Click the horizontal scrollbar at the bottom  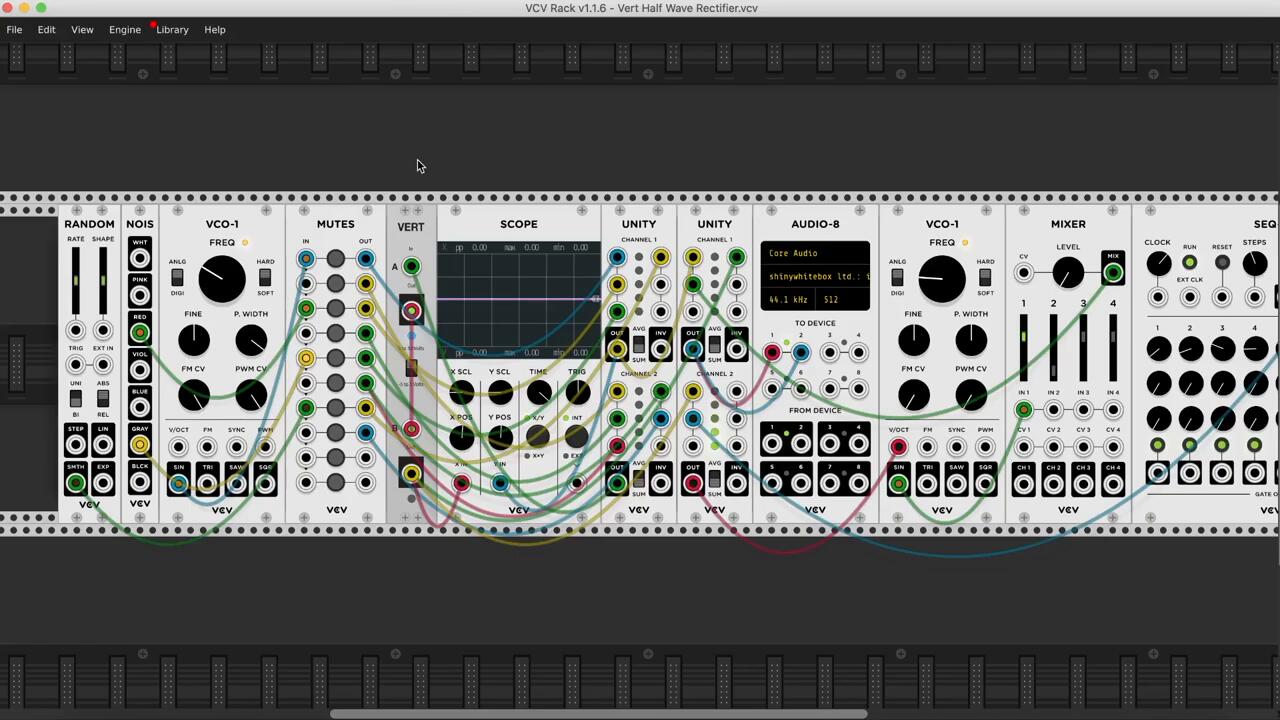[598, 714]
